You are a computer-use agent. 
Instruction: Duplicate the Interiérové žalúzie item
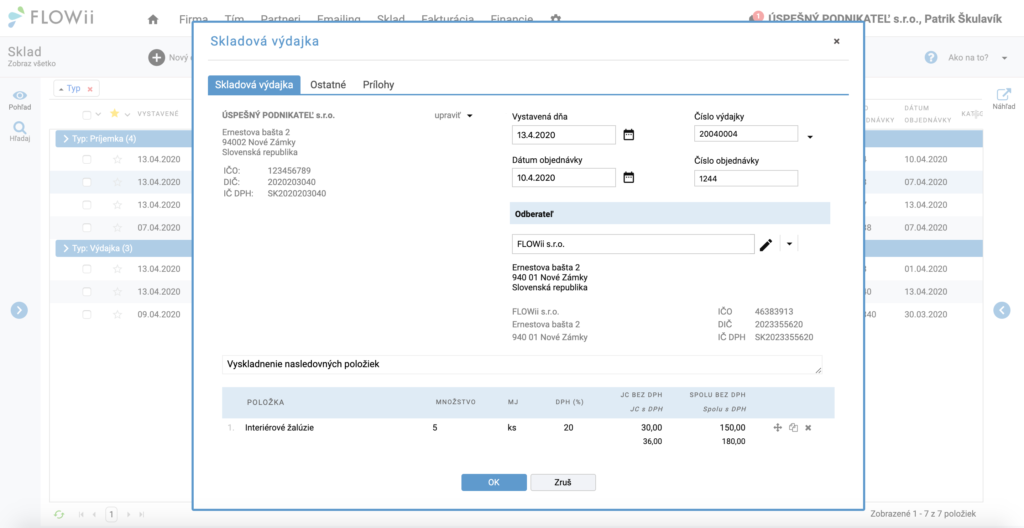[793, 427]
